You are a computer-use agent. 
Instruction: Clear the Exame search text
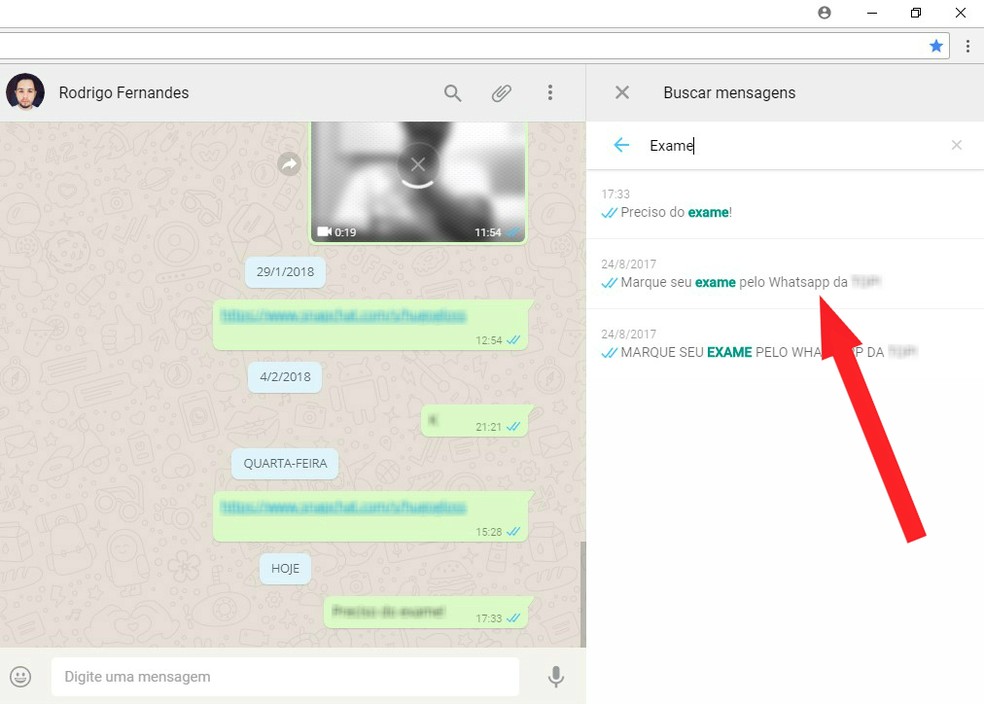(x=956, y=145)
